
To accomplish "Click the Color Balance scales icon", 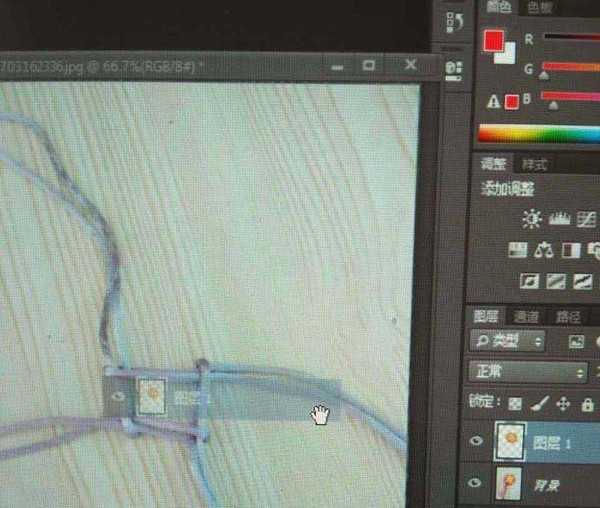I will coord(543,251).
